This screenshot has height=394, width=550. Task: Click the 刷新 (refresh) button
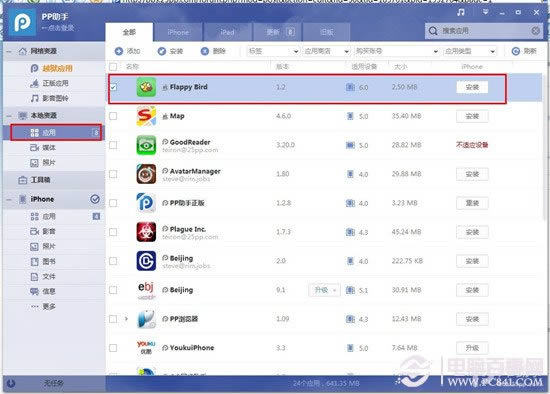524,51
